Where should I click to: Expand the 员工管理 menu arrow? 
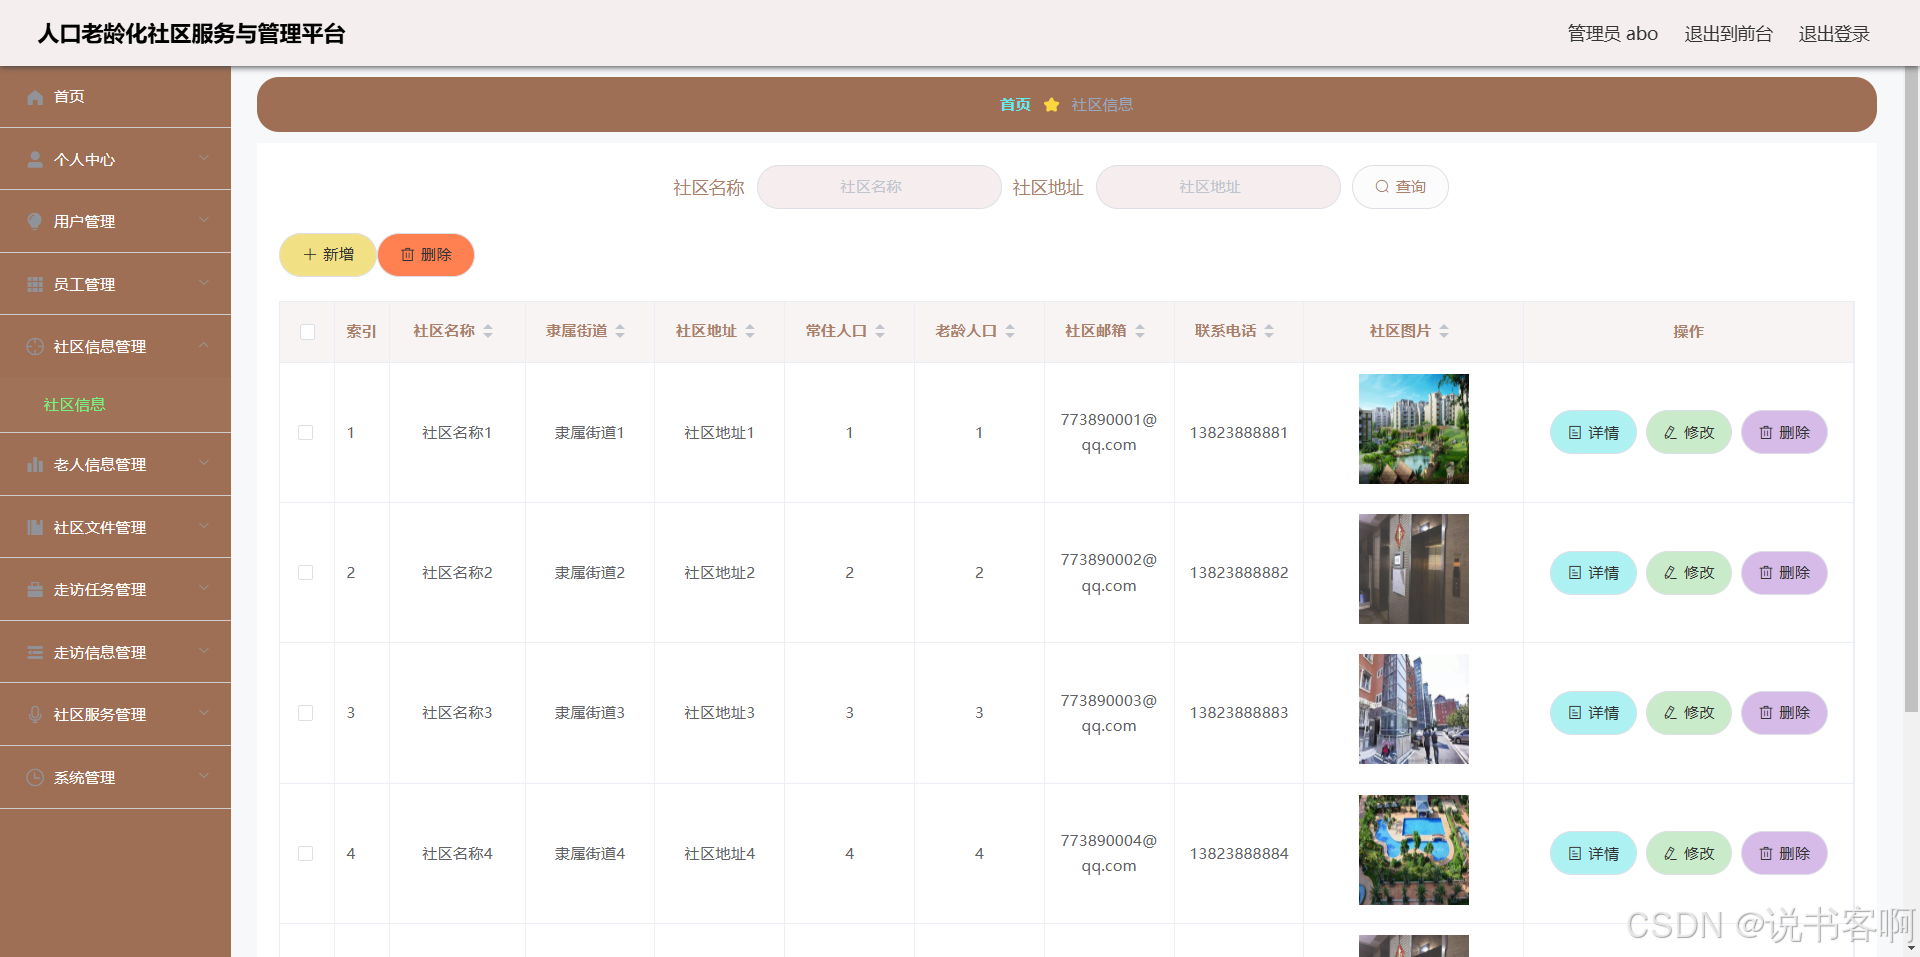(x=204, y=283)
